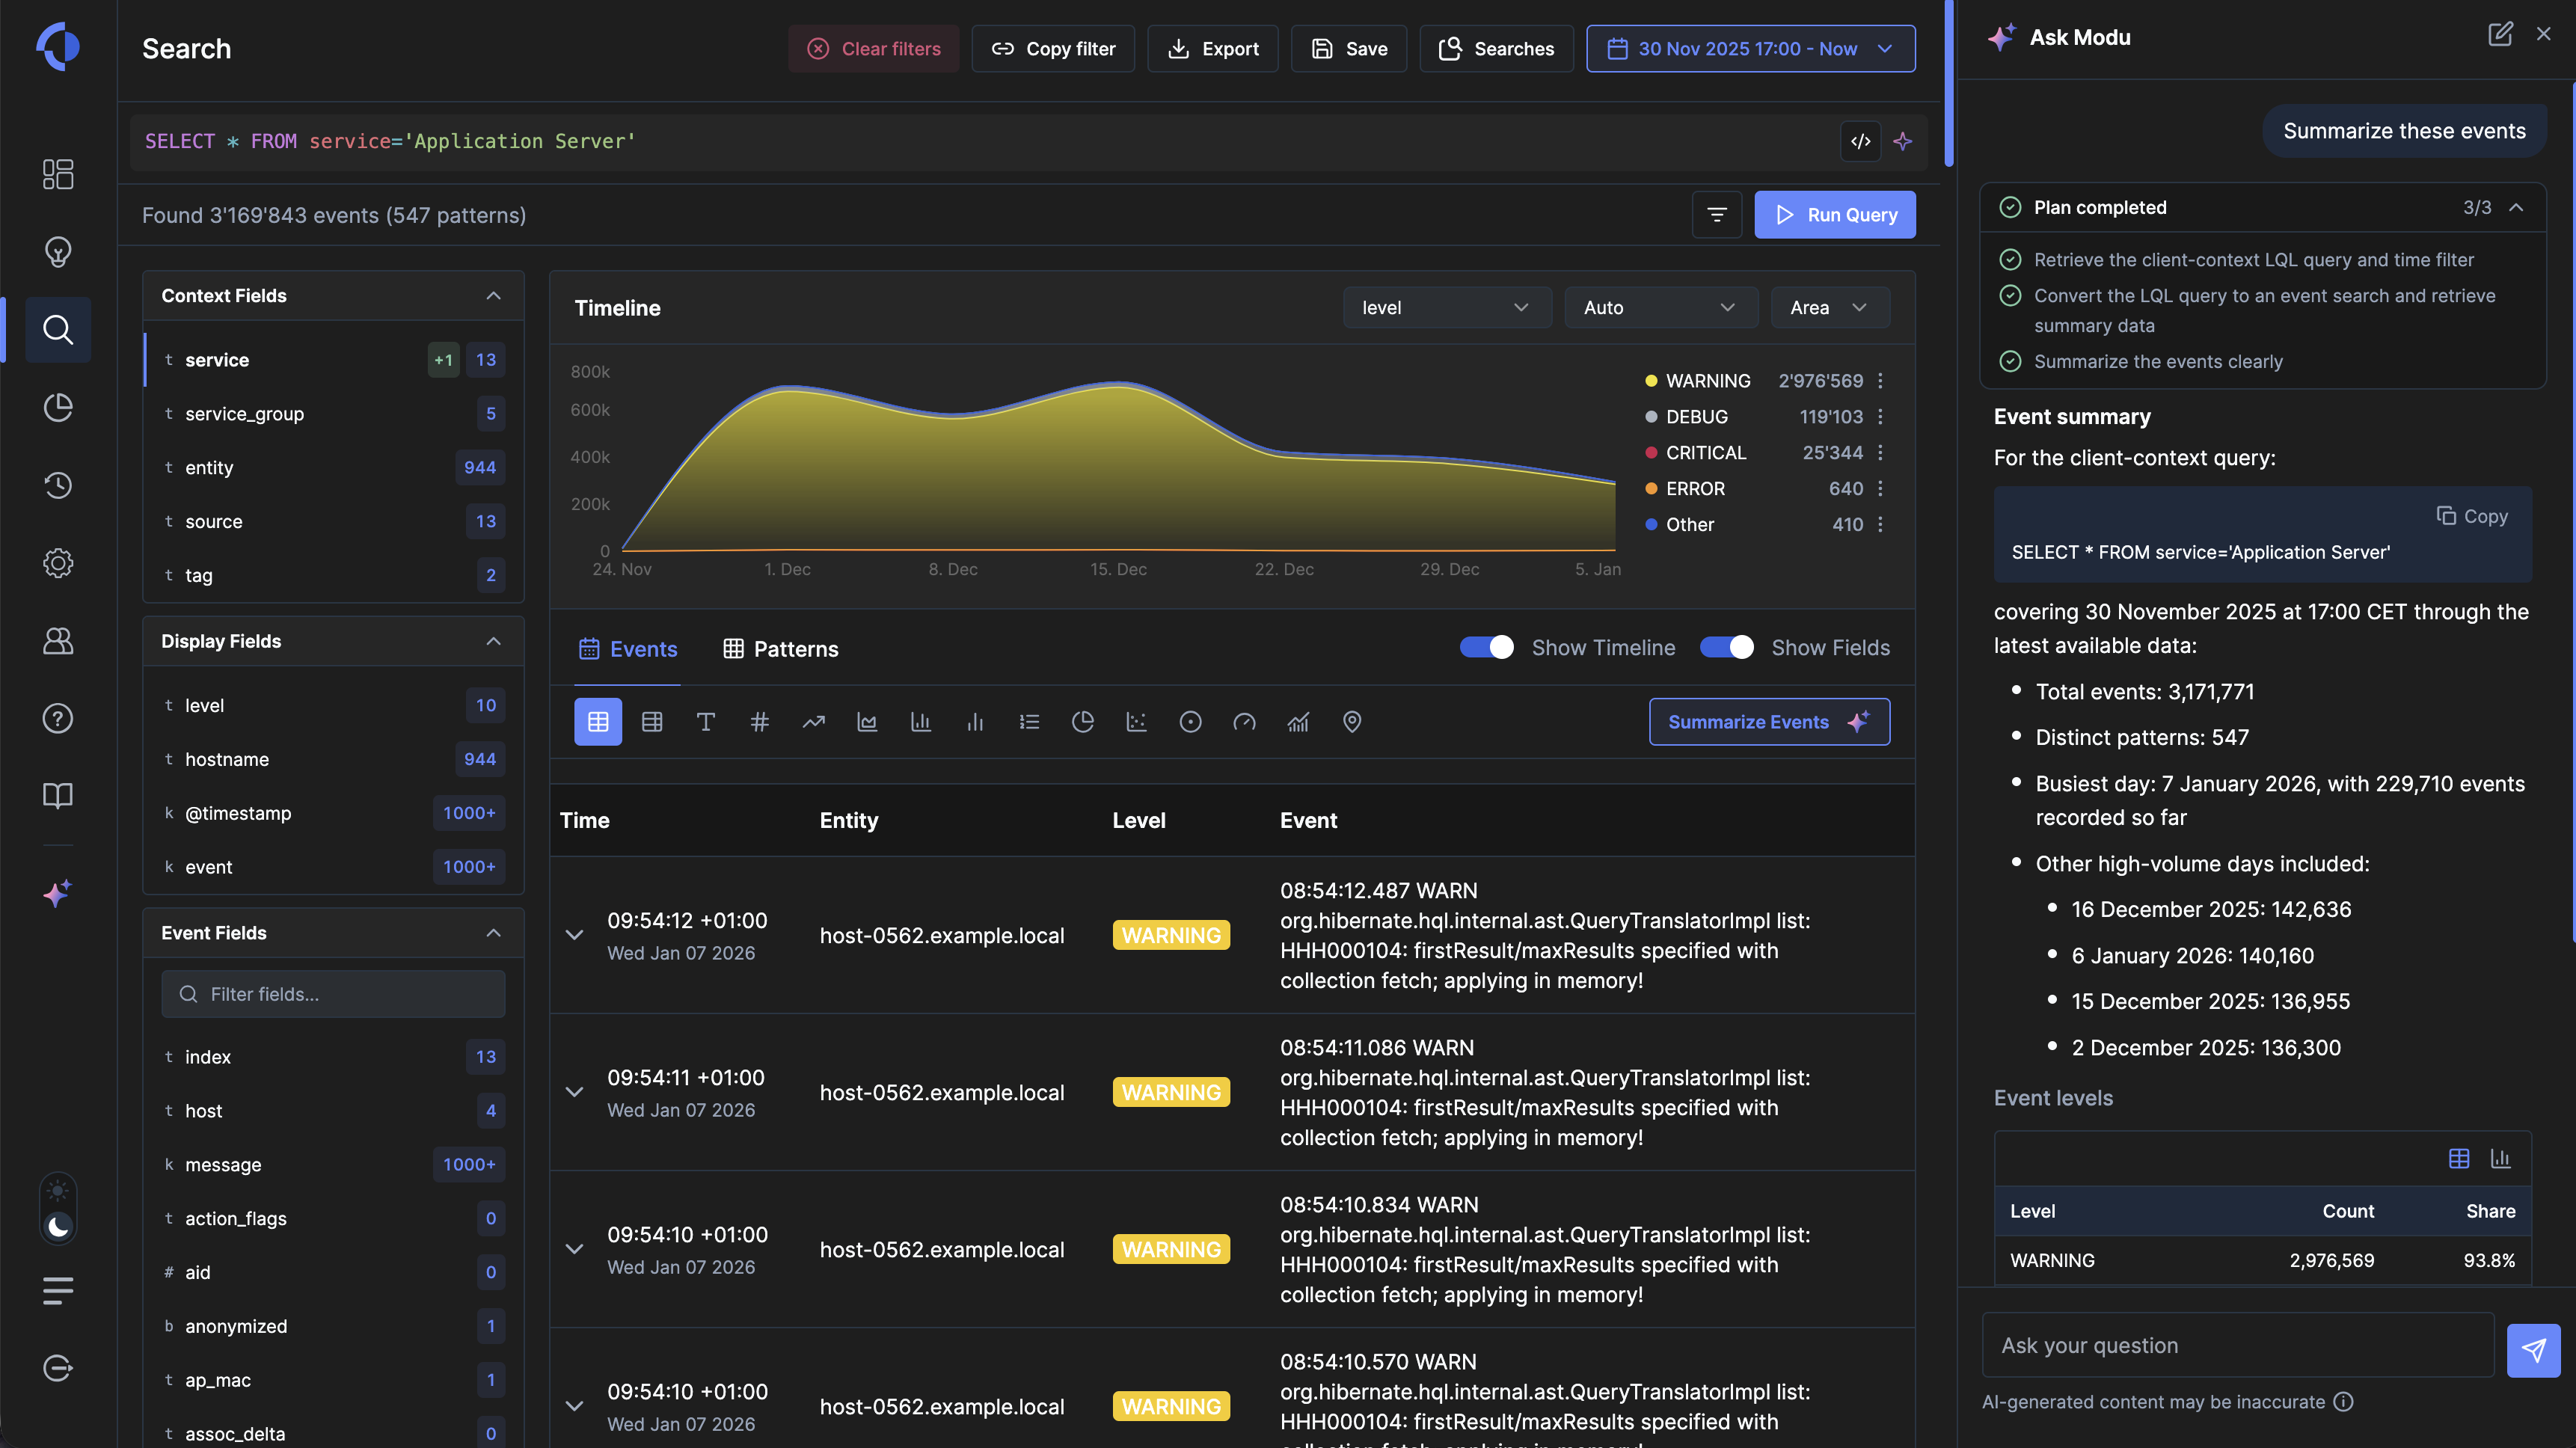Select the pie chart visualization icon
Viewport: 2576px width, 1448px height.
[x=1082, y=722]
